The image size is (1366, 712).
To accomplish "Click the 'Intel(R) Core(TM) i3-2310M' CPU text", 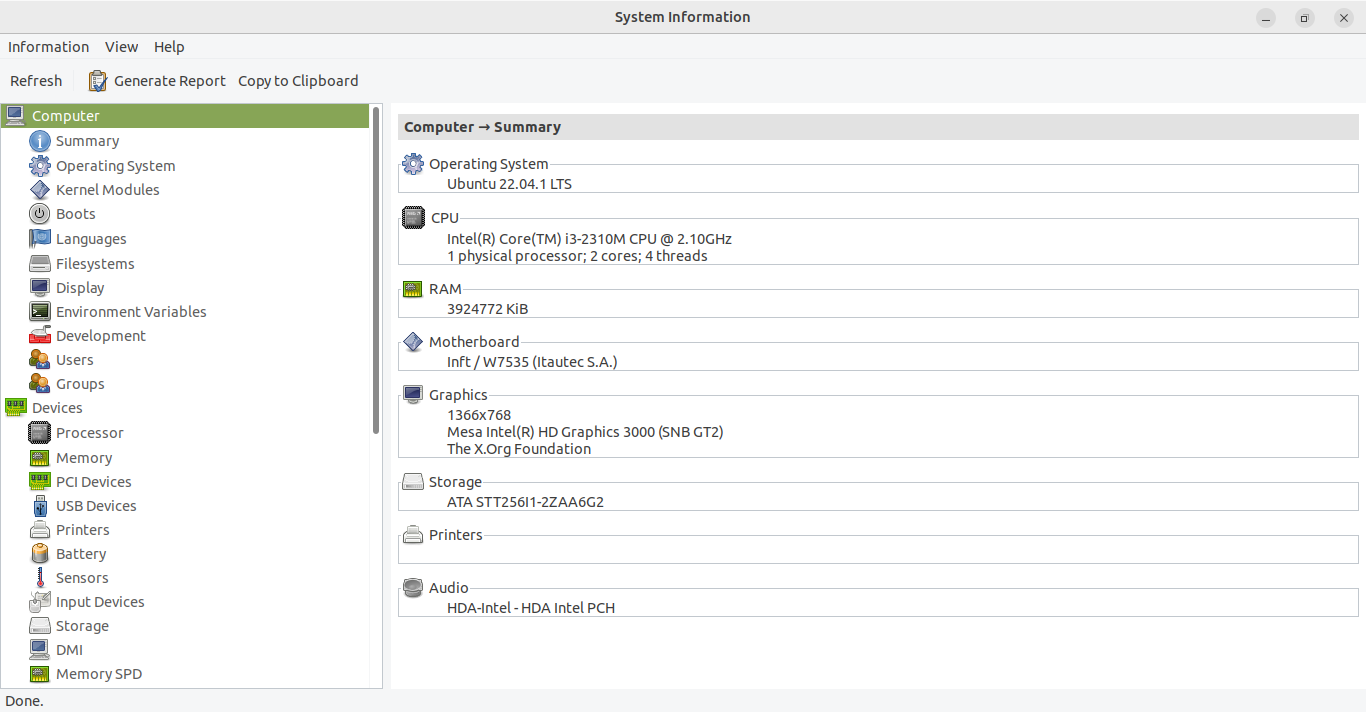I will pyautogui.click(x=589, y=239).
